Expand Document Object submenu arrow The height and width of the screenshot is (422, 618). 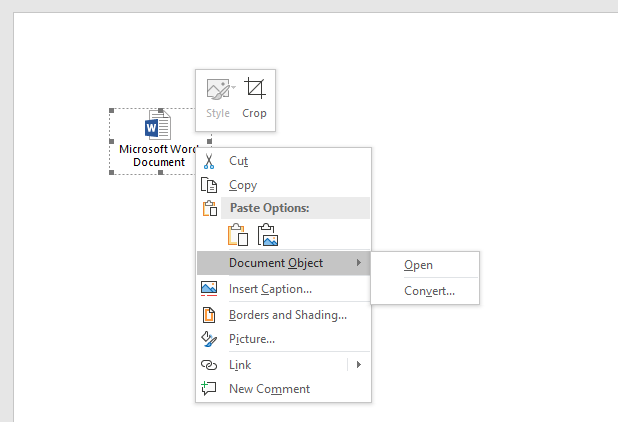[x=359, y=263]
